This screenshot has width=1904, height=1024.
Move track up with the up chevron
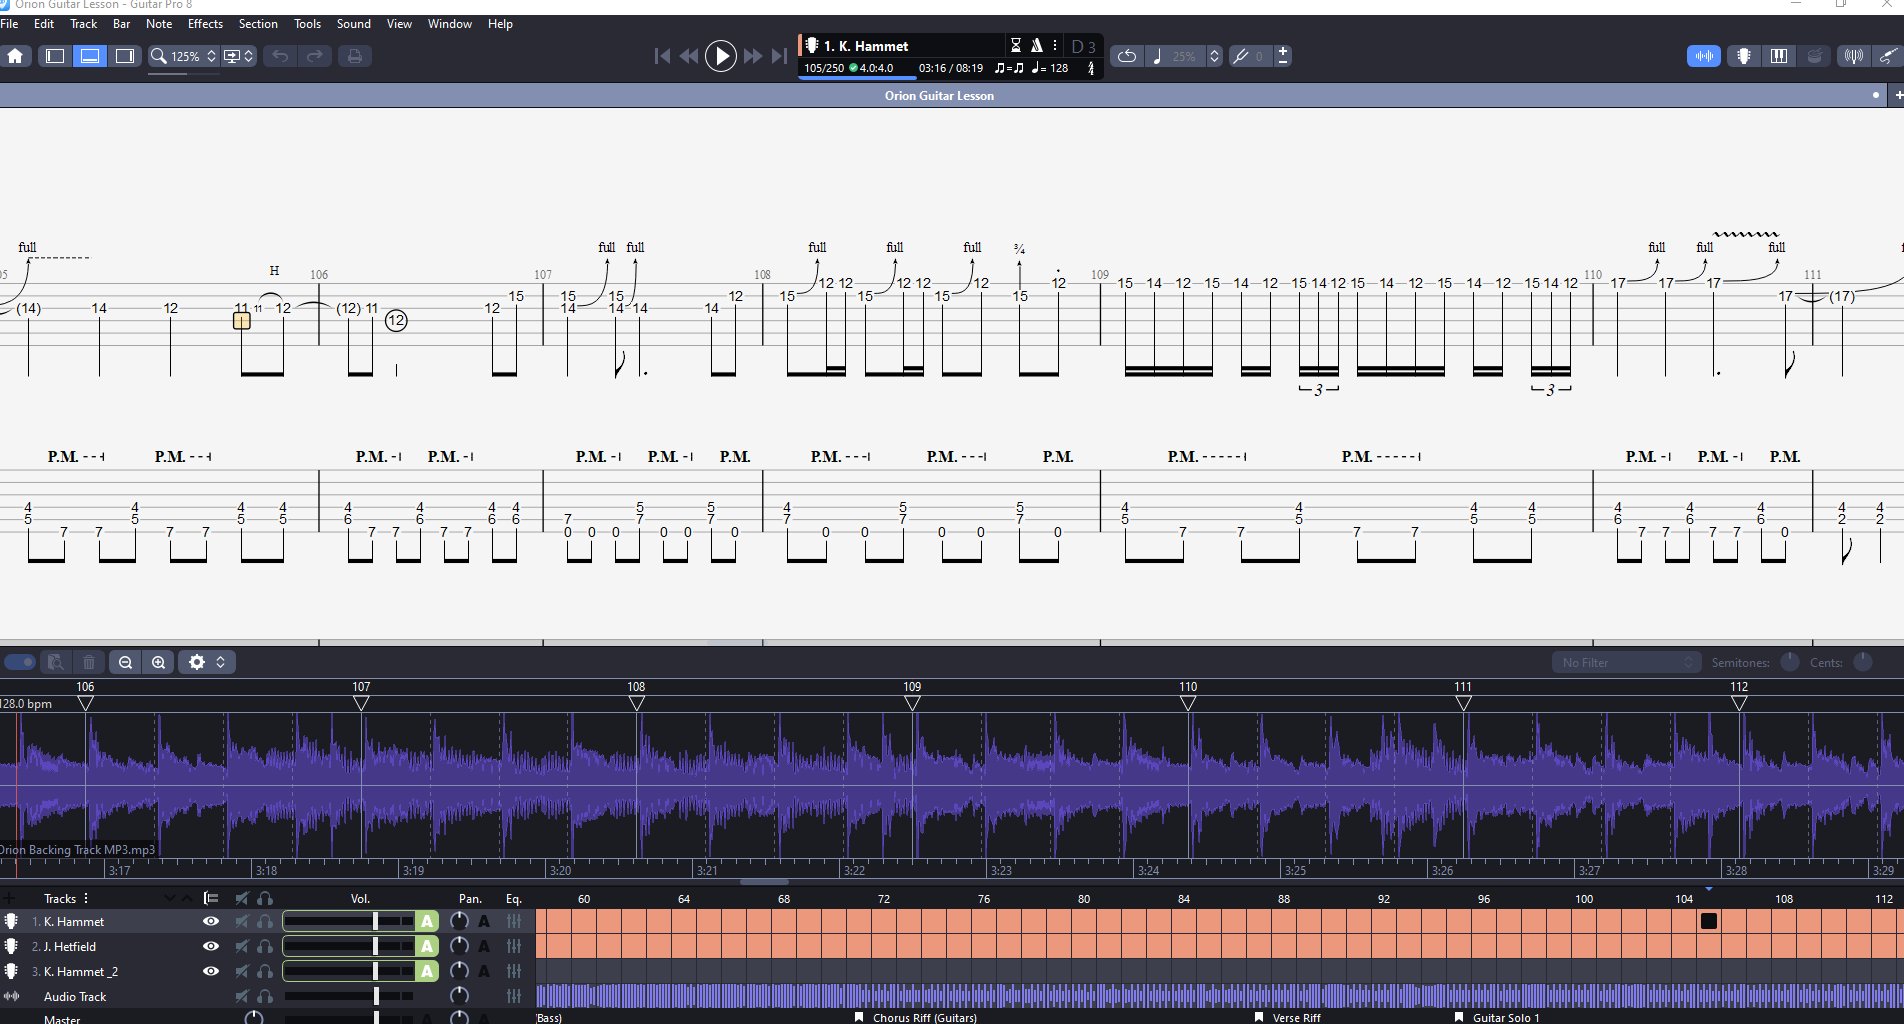point(186,898)
